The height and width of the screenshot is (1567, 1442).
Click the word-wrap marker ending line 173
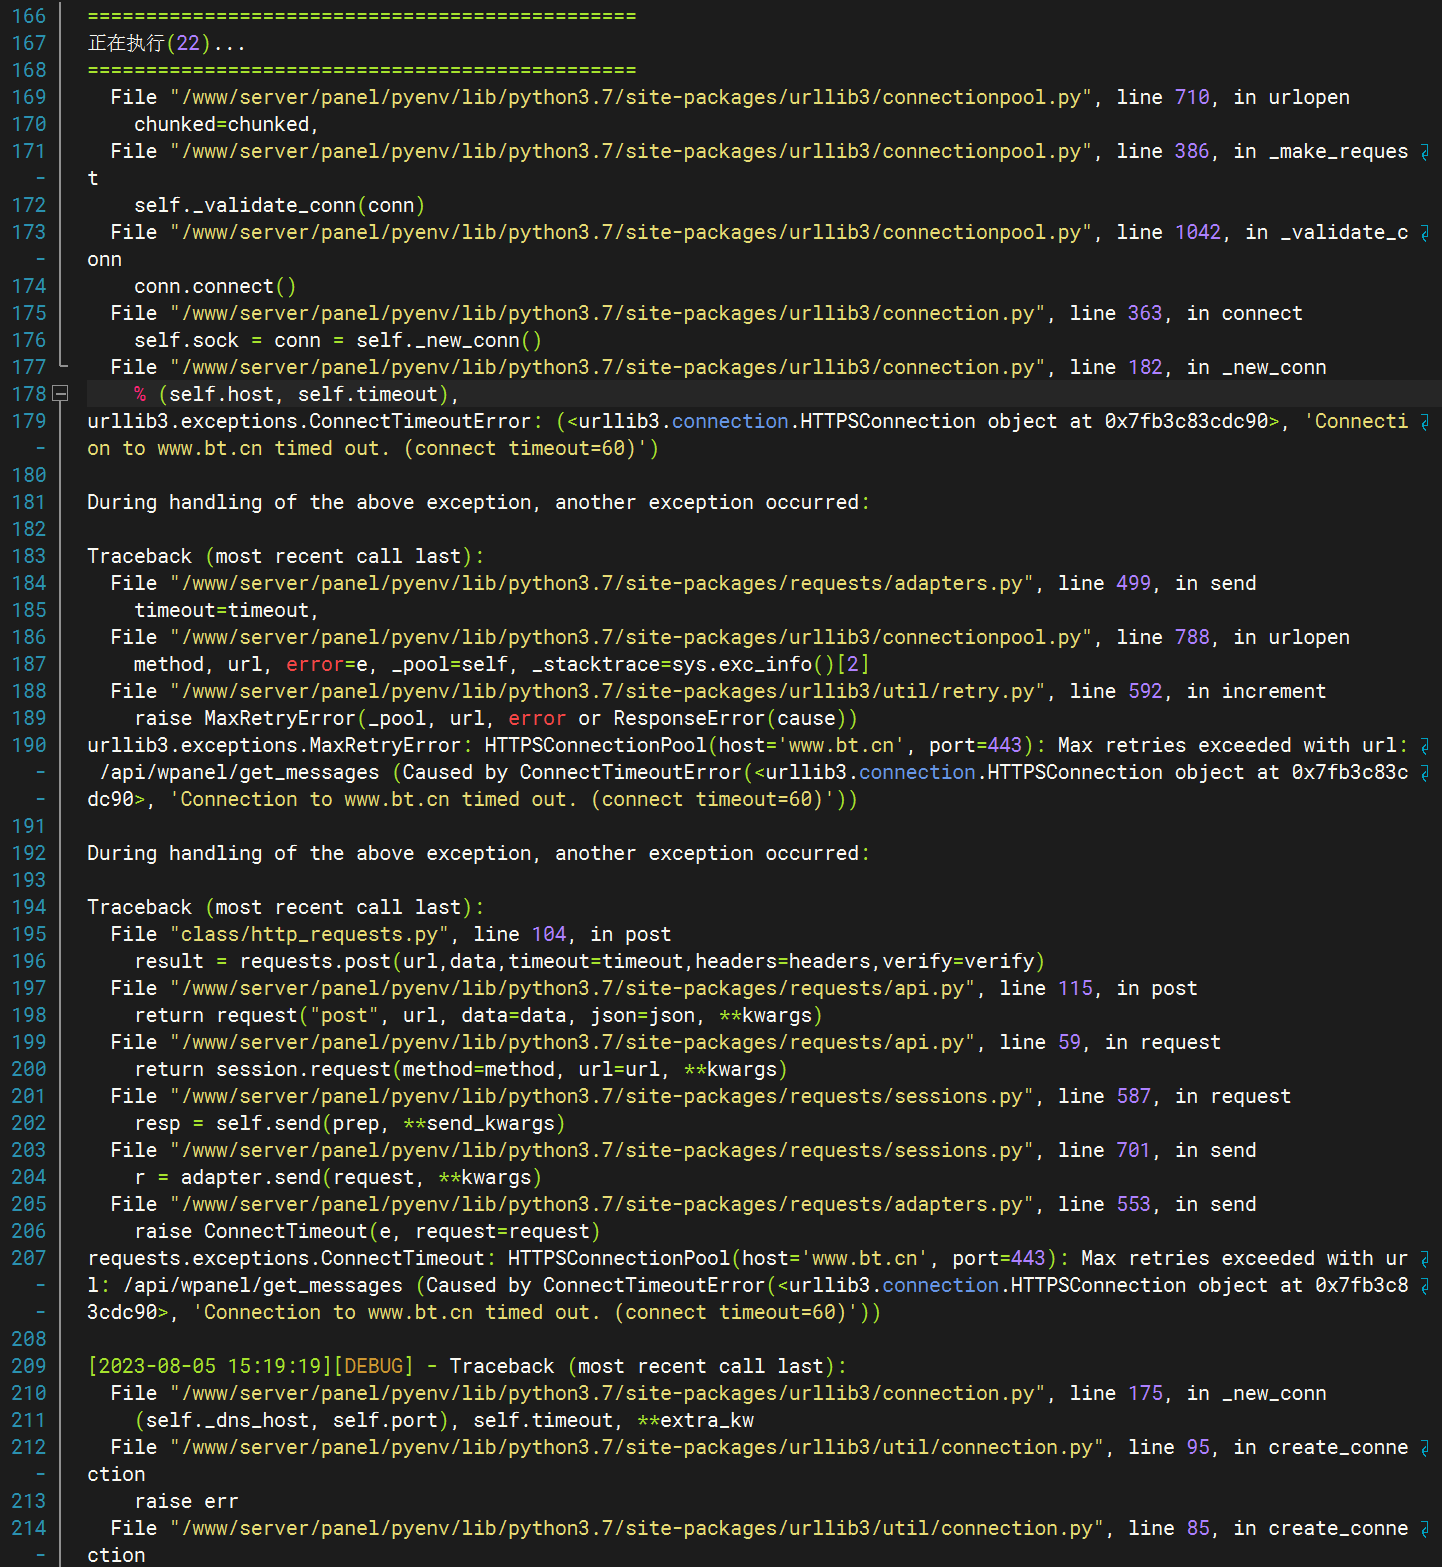(x=1424, y=233)
